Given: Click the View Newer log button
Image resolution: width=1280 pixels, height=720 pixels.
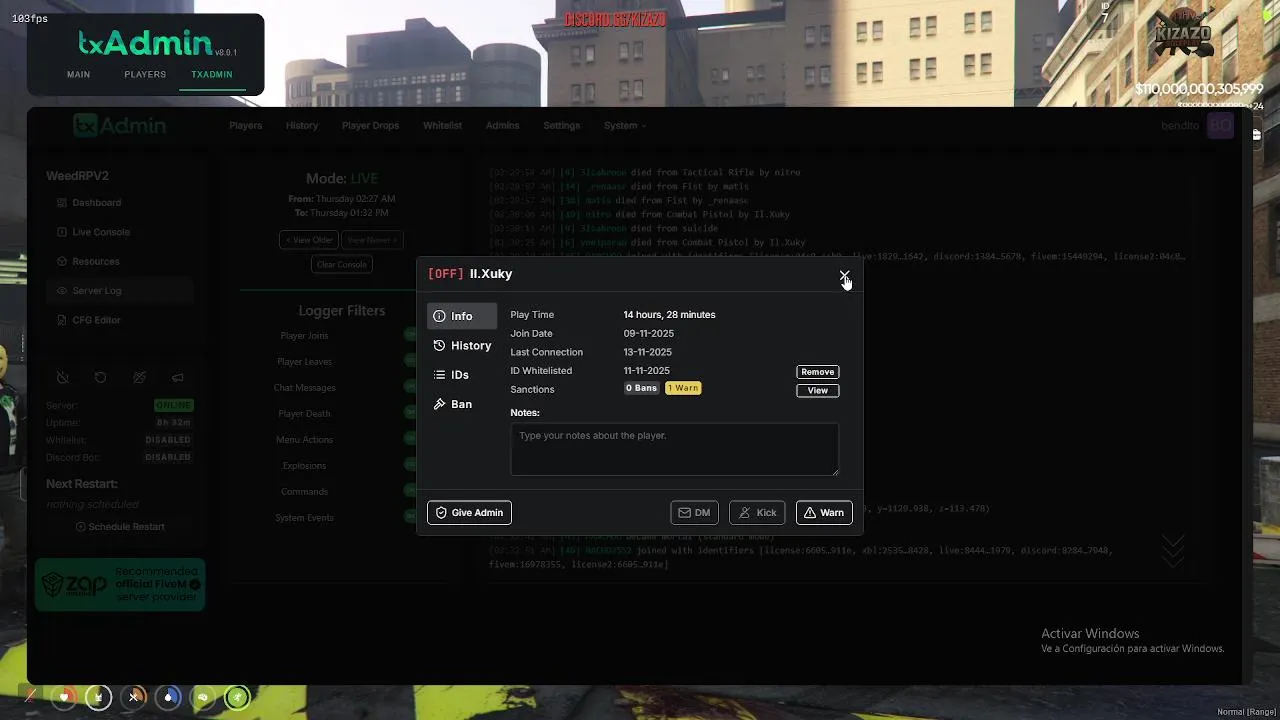Looking at the screenshot, I should click(371, 240).
